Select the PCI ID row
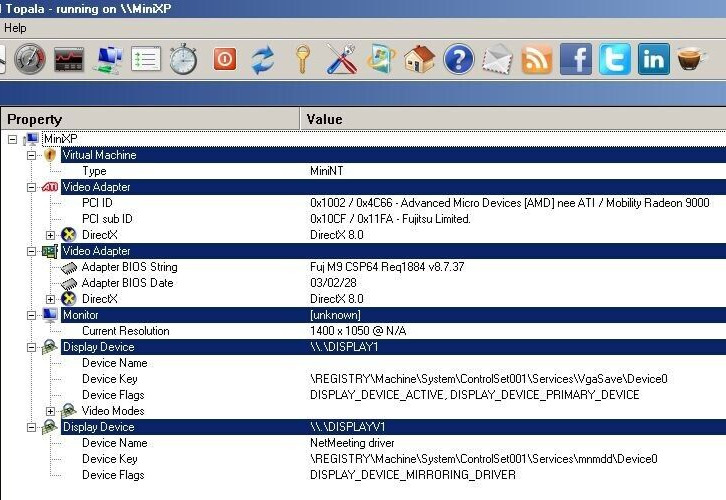The width and height of the screenshot is (726, 500). click(x=393, y=203)
